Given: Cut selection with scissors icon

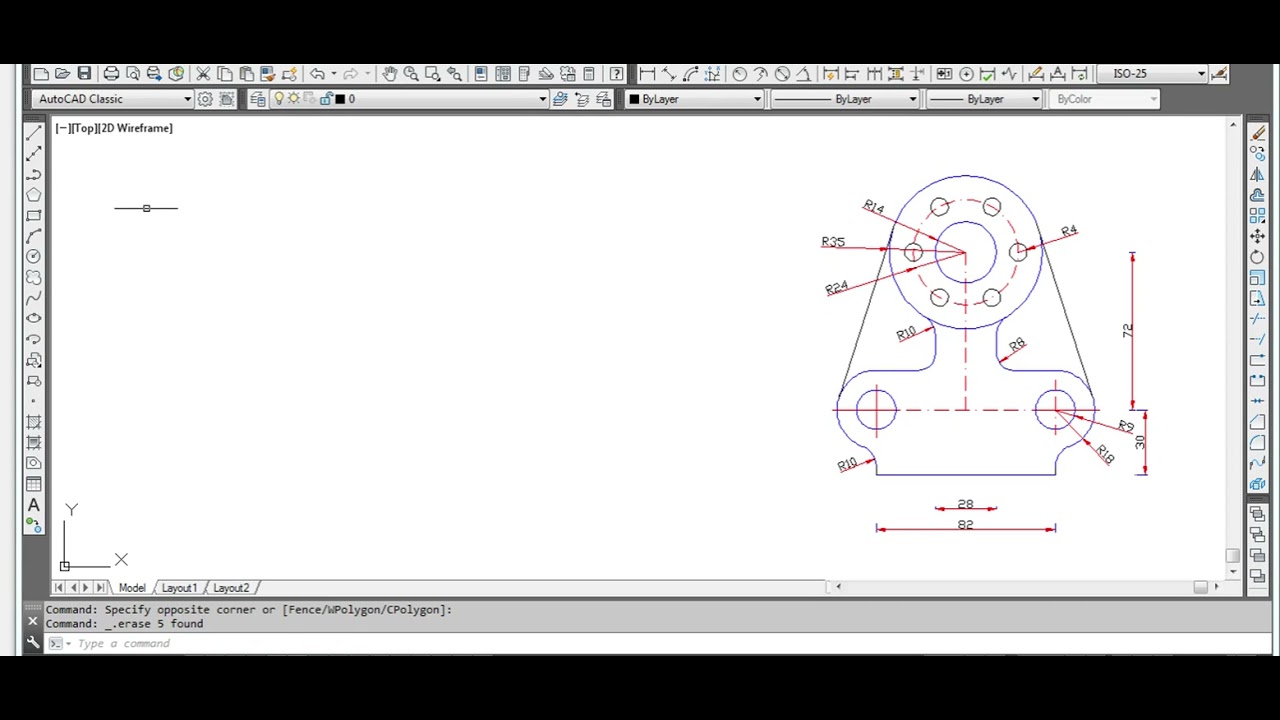Looking at the screenshot, I should [x=203, y=74].
